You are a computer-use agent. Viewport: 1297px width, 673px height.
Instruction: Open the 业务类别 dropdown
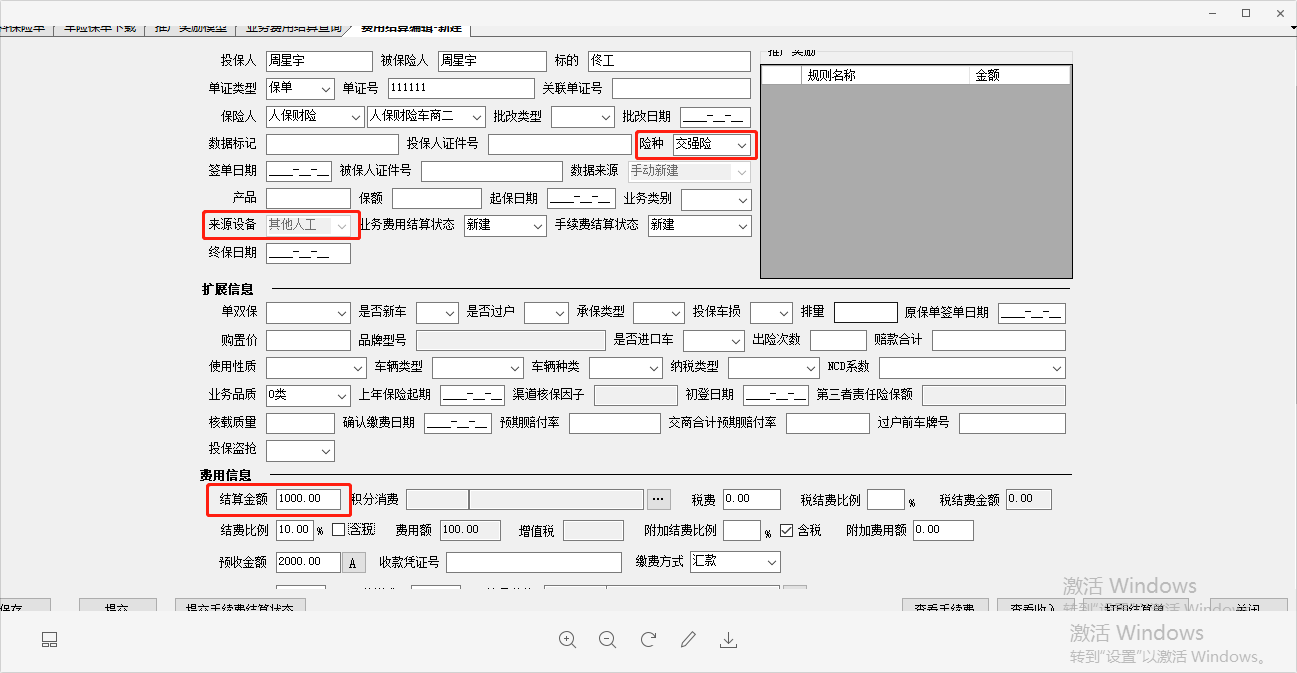coord(716,199)
